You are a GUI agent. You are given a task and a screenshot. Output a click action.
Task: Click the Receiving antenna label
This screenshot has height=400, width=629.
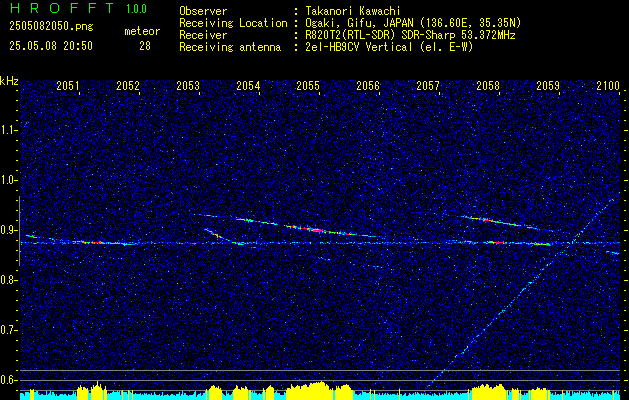pyautogui.click(x=230, y=47)
